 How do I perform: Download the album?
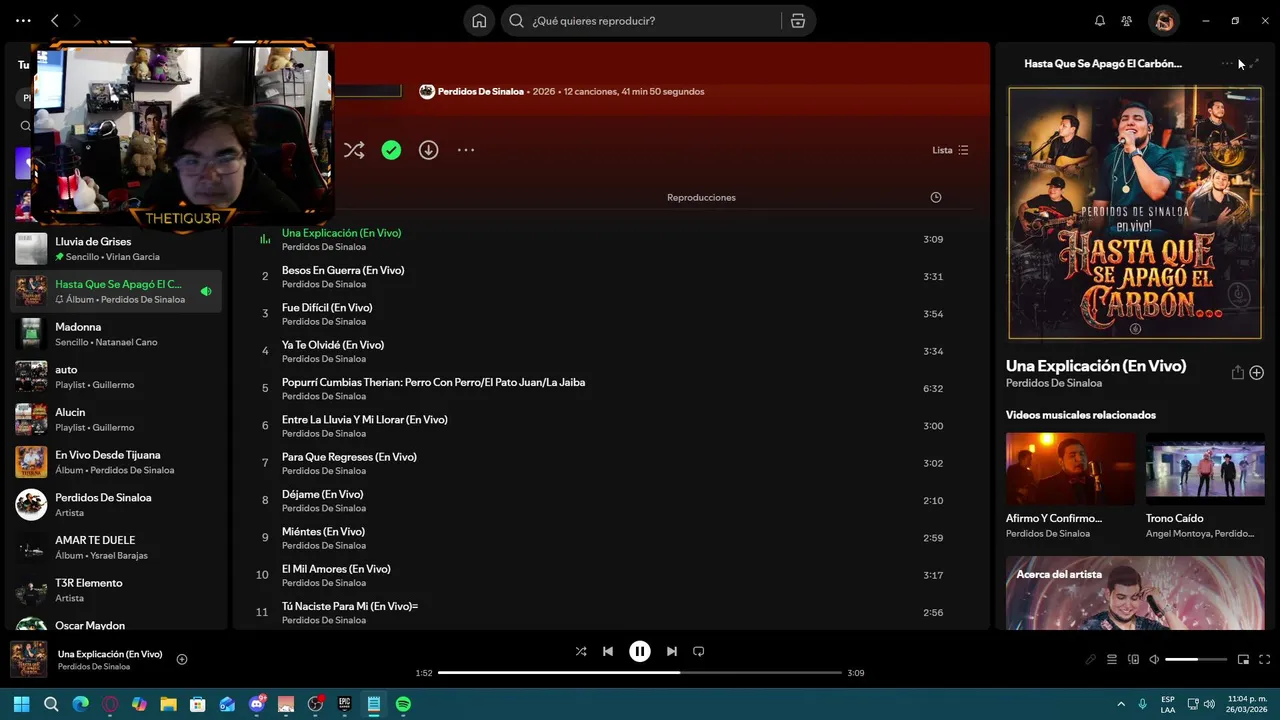click(x=428, y=150)
